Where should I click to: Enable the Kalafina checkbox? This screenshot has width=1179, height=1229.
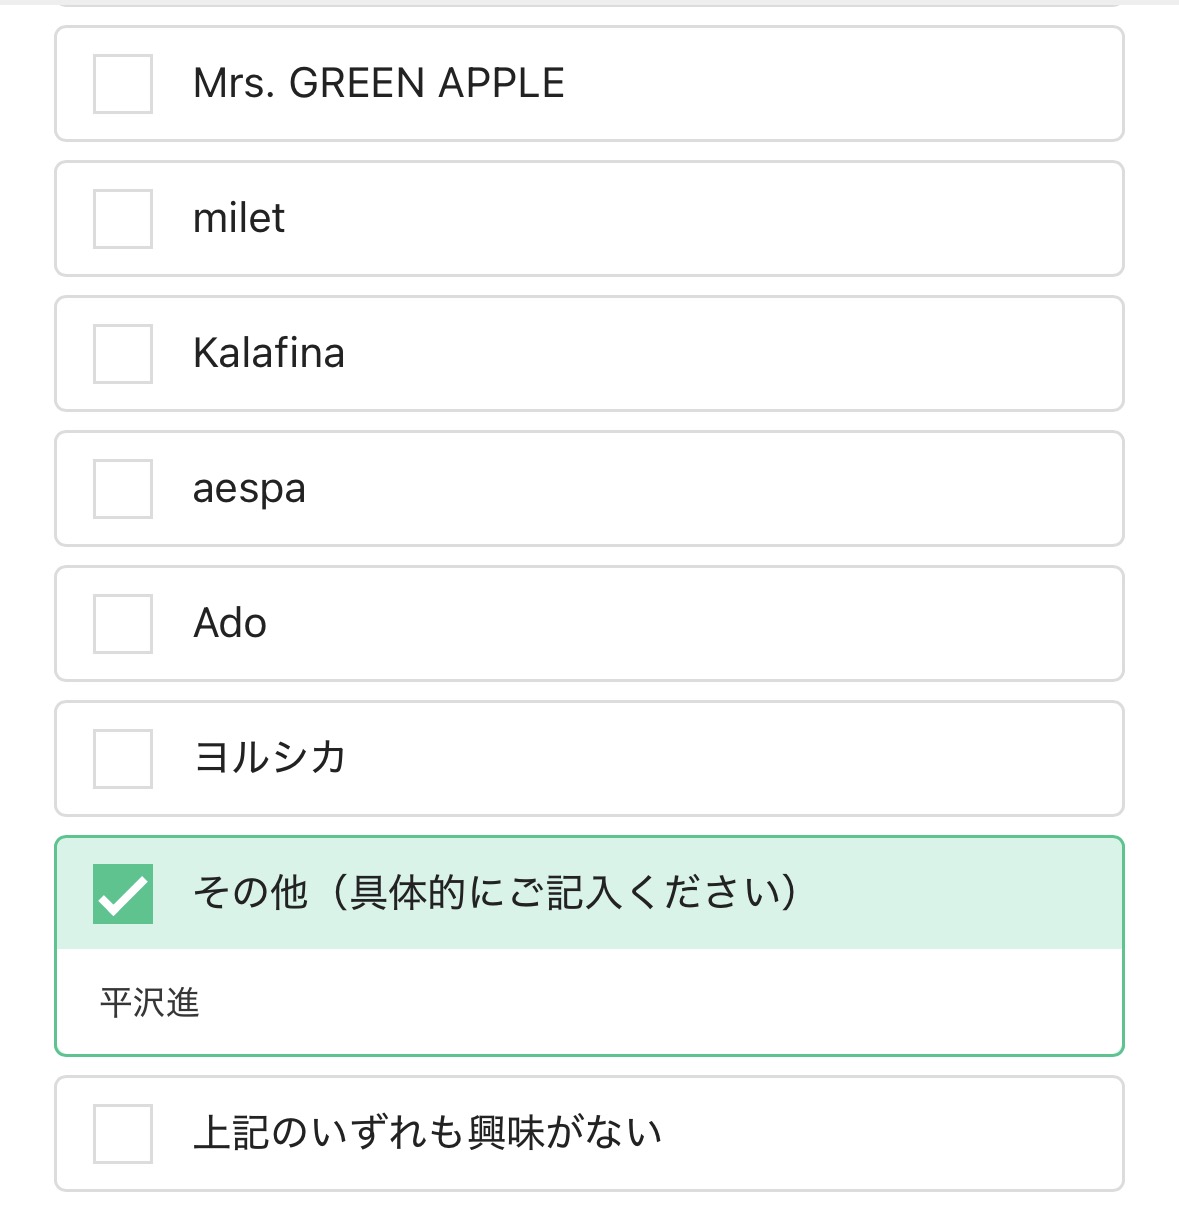[x=123, y=354]
